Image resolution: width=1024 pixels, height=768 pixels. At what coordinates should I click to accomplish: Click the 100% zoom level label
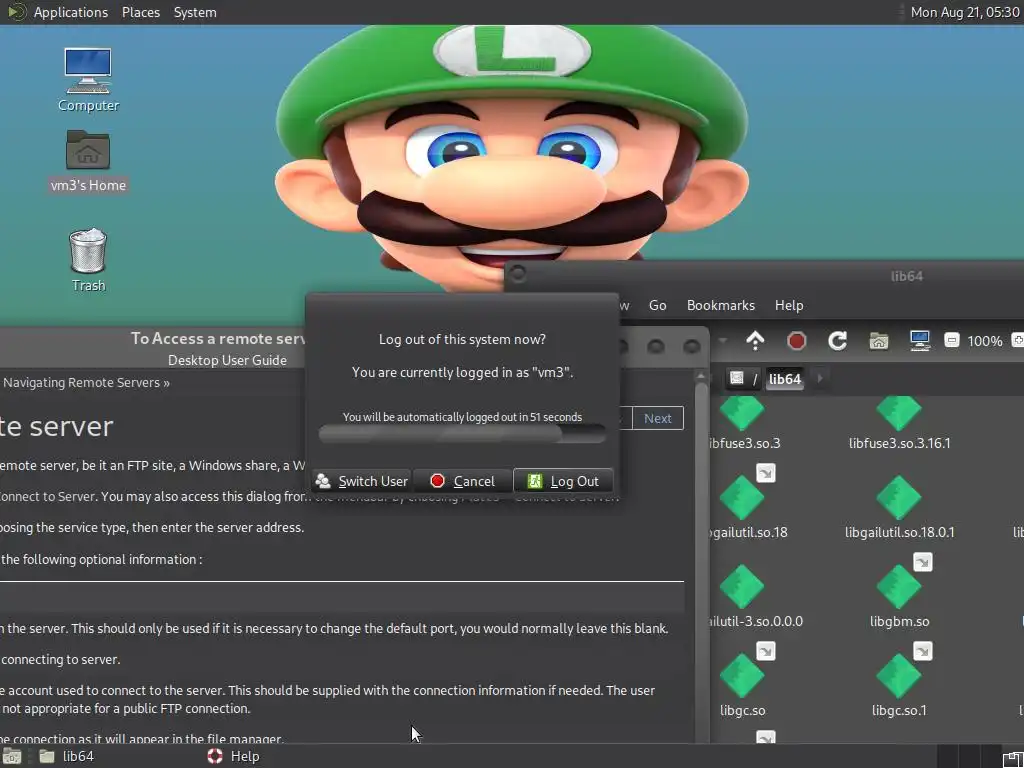984,341
